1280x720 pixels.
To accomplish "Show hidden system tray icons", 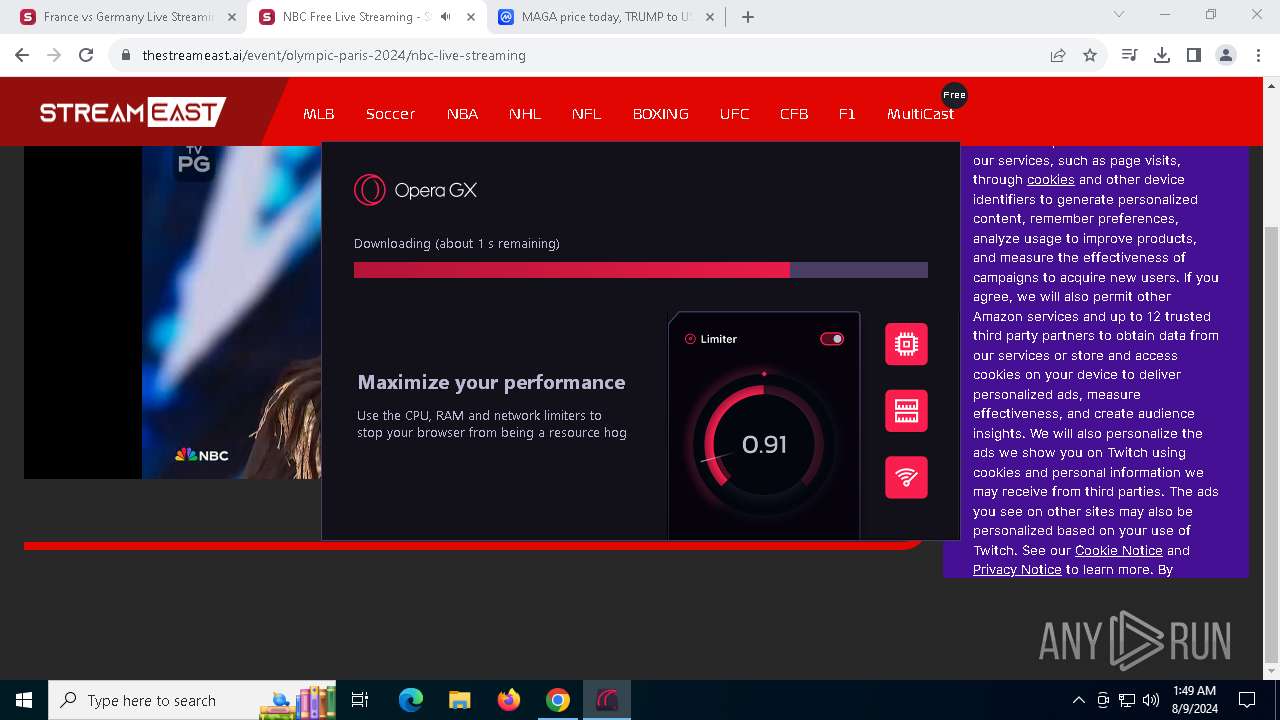I will coord(1078,700).
